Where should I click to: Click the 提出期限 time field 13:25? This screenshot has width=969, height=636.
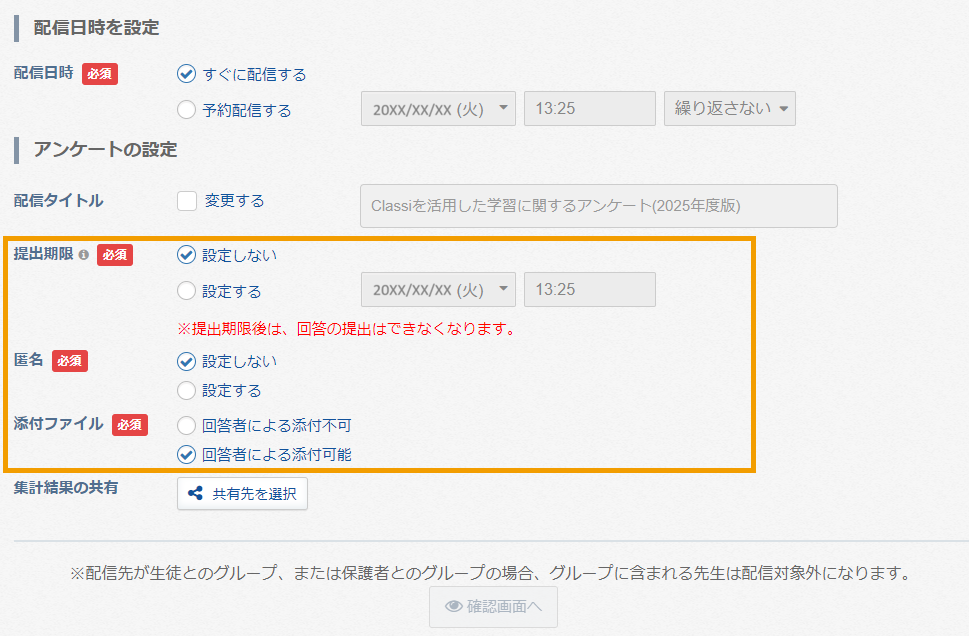click(590, 289)
